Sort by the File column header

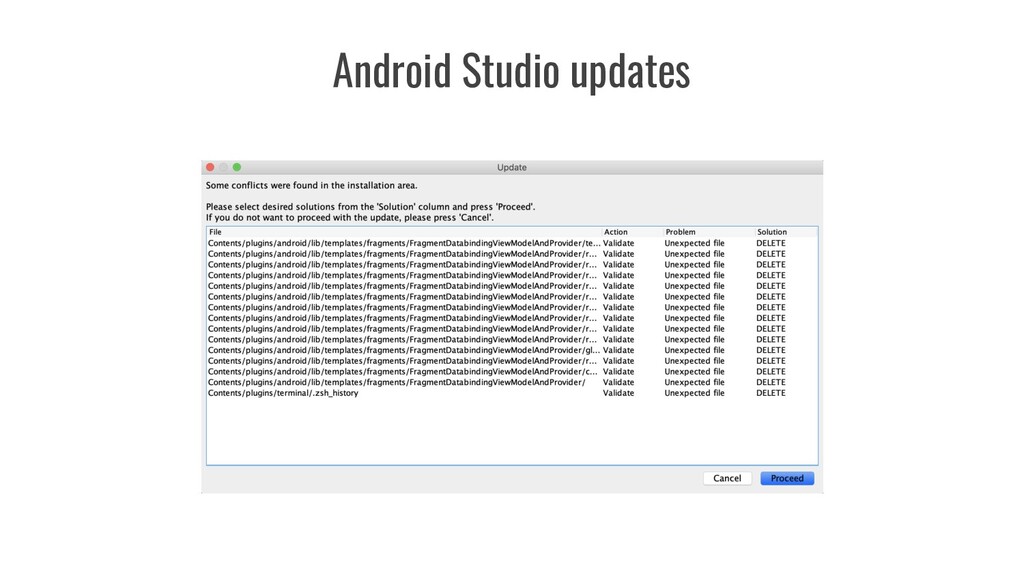[x=404, y=232]
